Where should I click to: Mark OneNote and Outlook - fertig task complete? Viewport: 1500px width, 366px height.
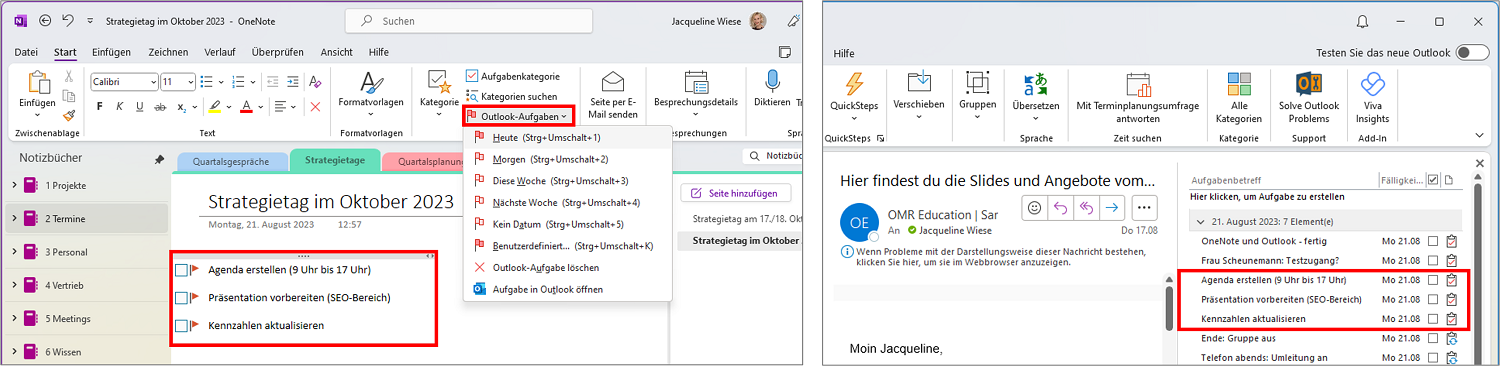click(x=1433, y=241)
